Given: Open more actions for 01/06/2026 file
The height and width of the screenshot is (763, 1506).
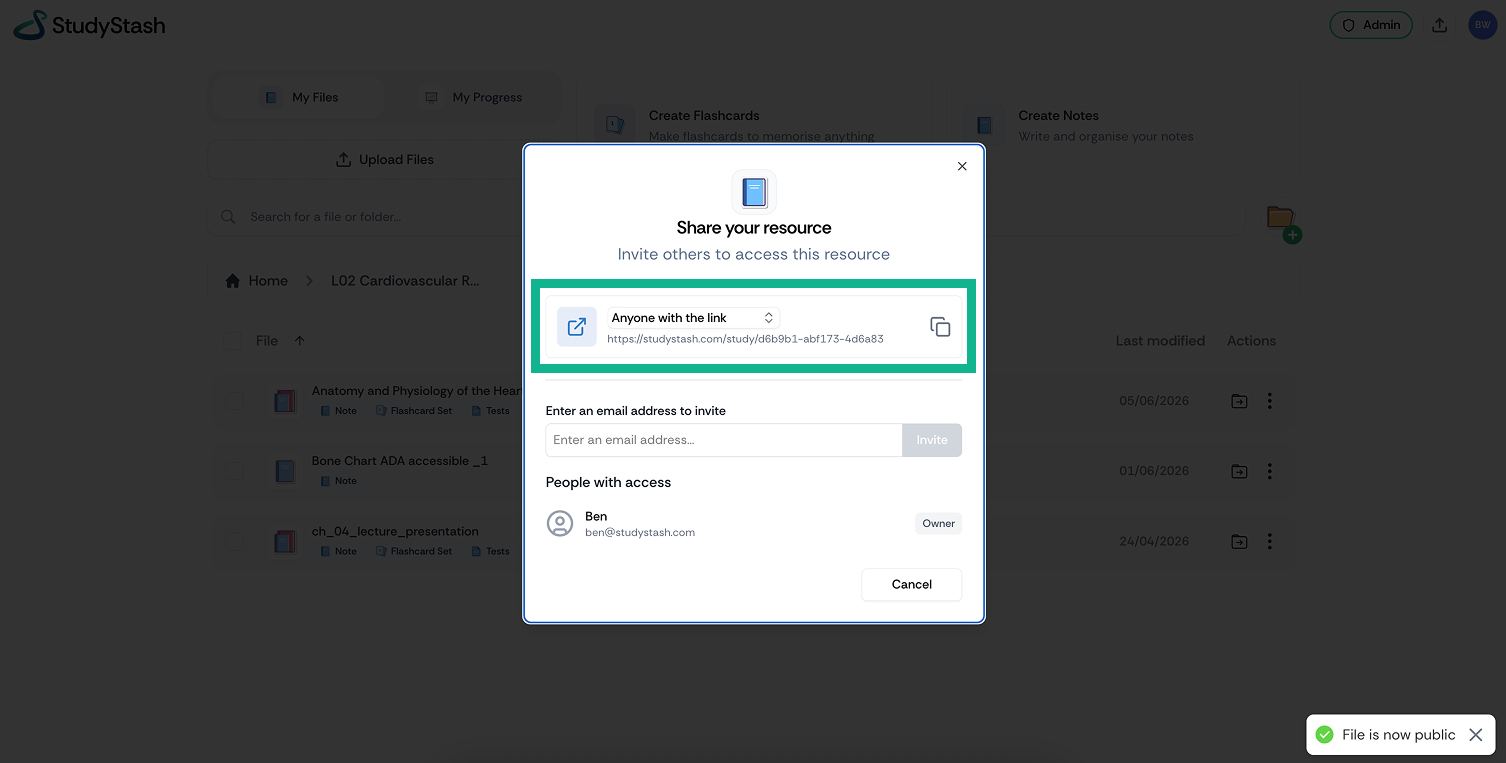Looking at the screenshot, I should click(x=1269, y=471).
